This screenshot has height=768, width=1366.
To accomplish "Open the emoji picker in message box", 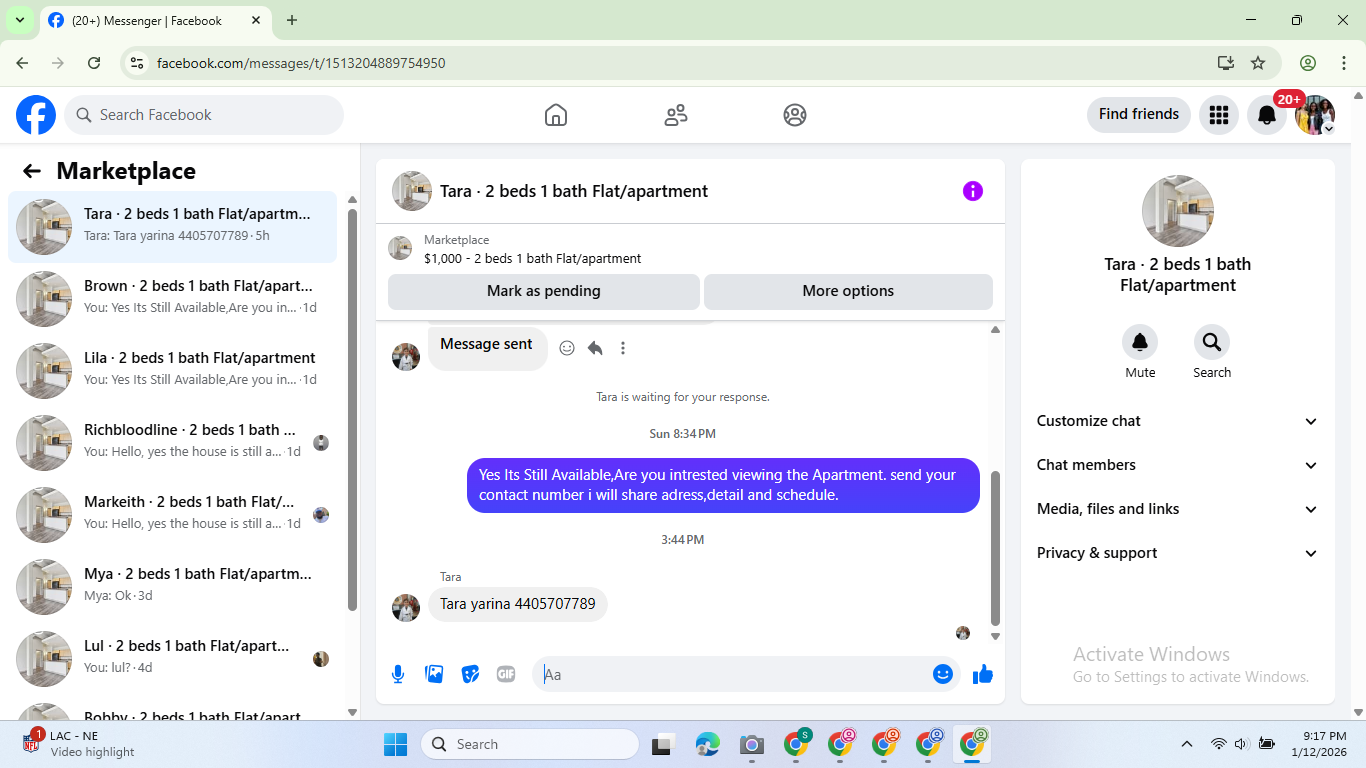I will (x=942, y=674).
